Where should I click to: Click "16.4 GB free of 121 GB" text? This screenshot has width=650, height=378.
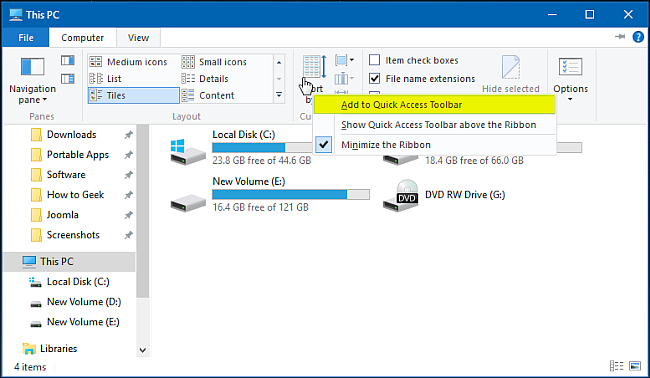(260, 207)
